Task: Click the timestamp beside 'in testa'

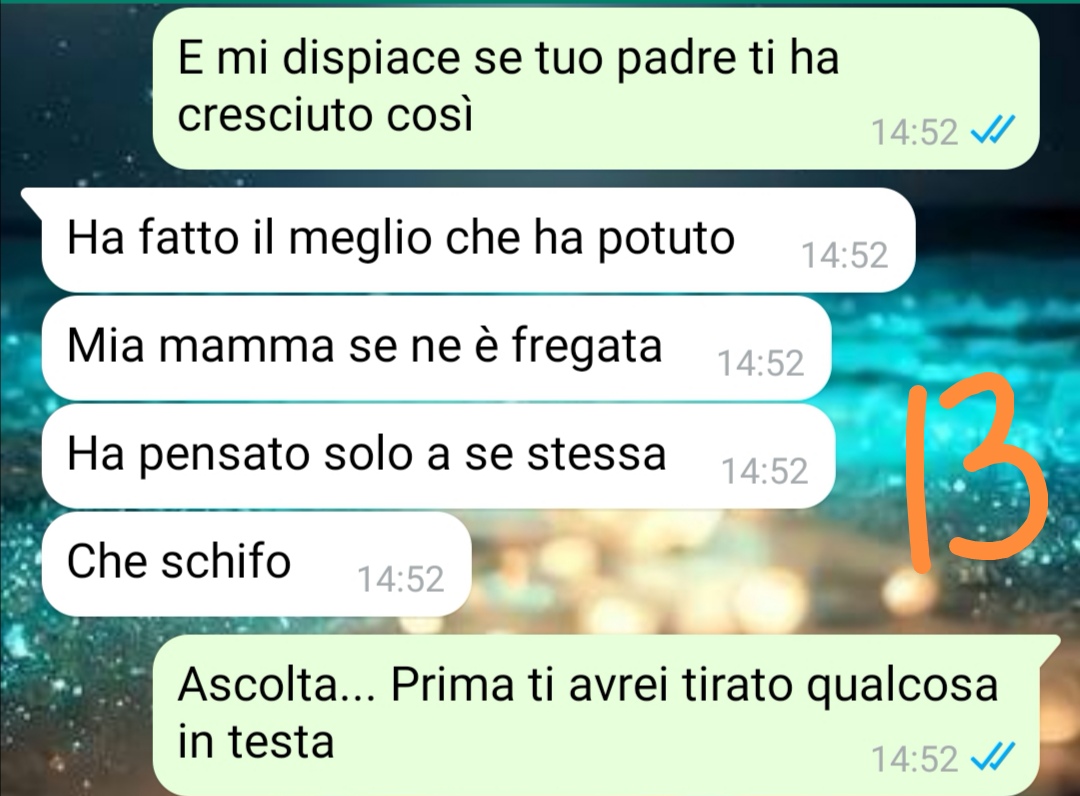Action: coord(915,759)
